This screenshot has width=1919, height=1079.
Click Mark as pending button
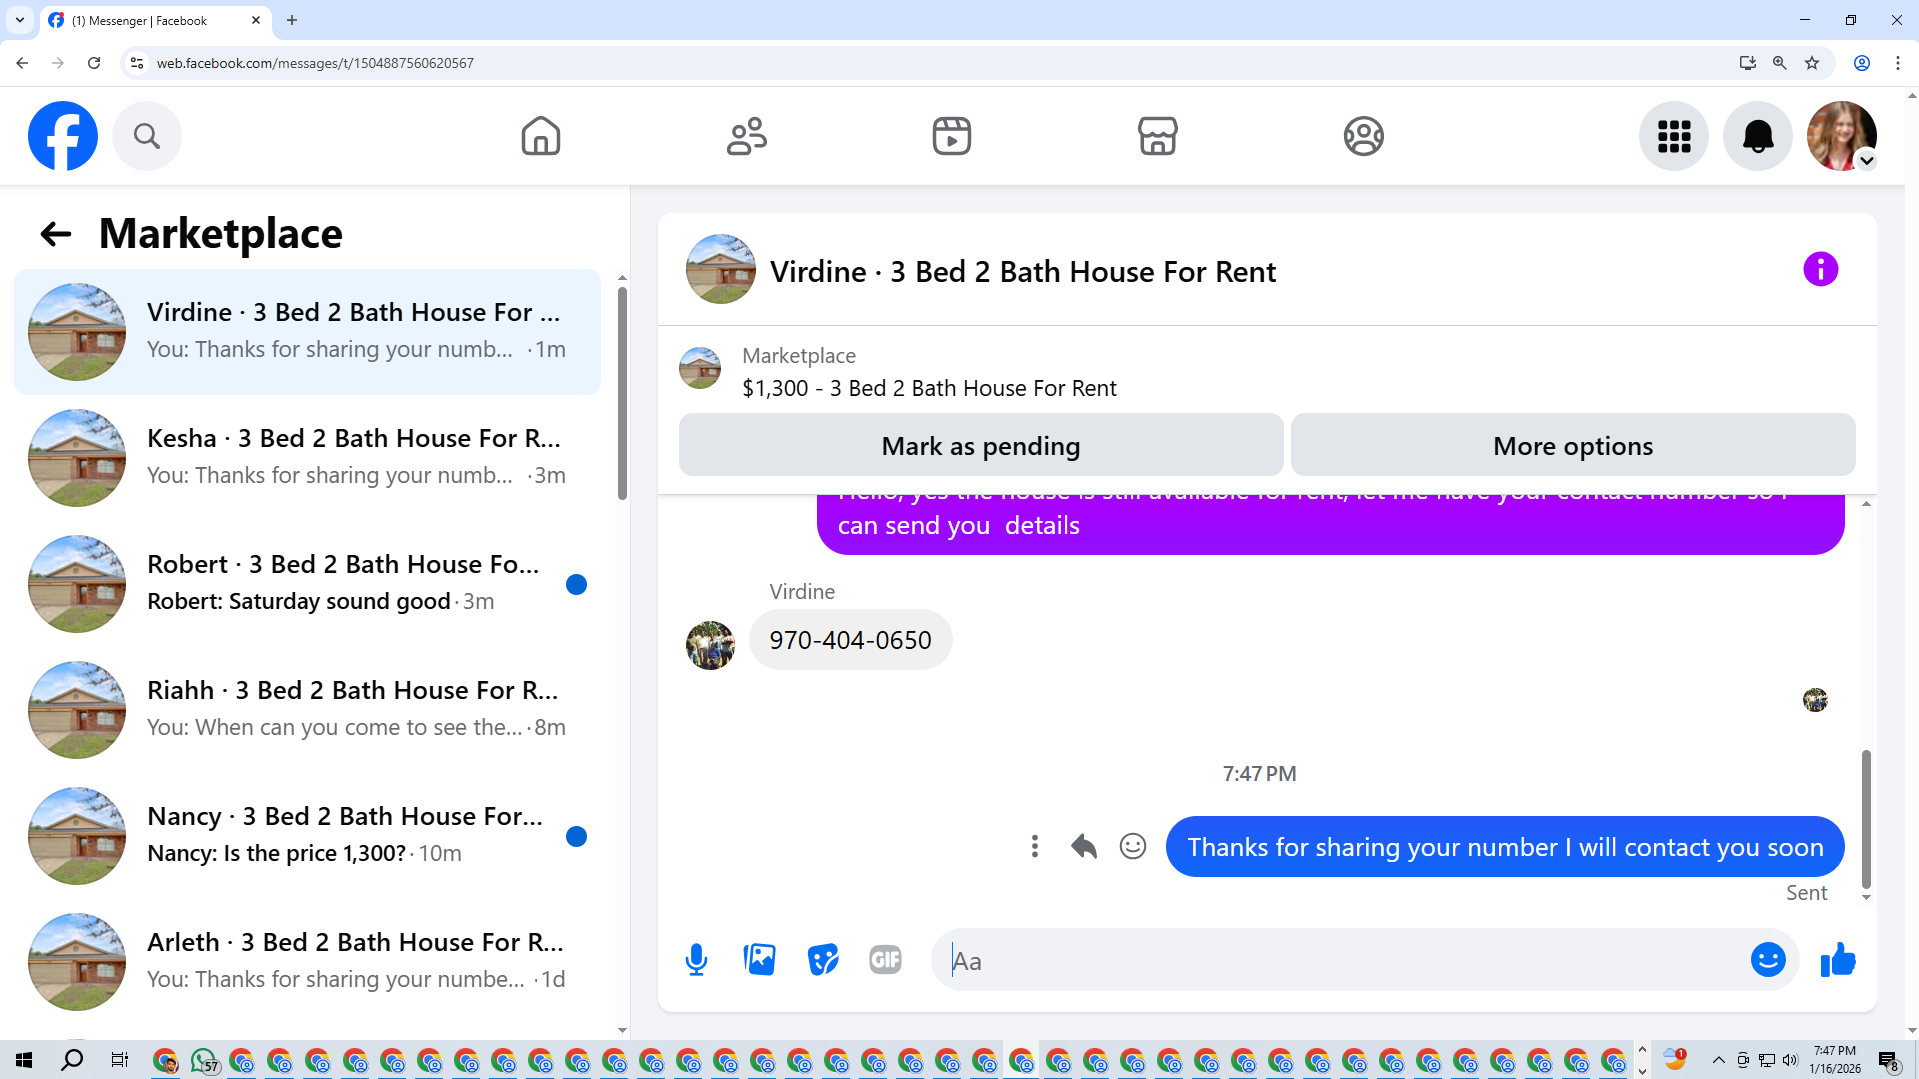(981, 445)
